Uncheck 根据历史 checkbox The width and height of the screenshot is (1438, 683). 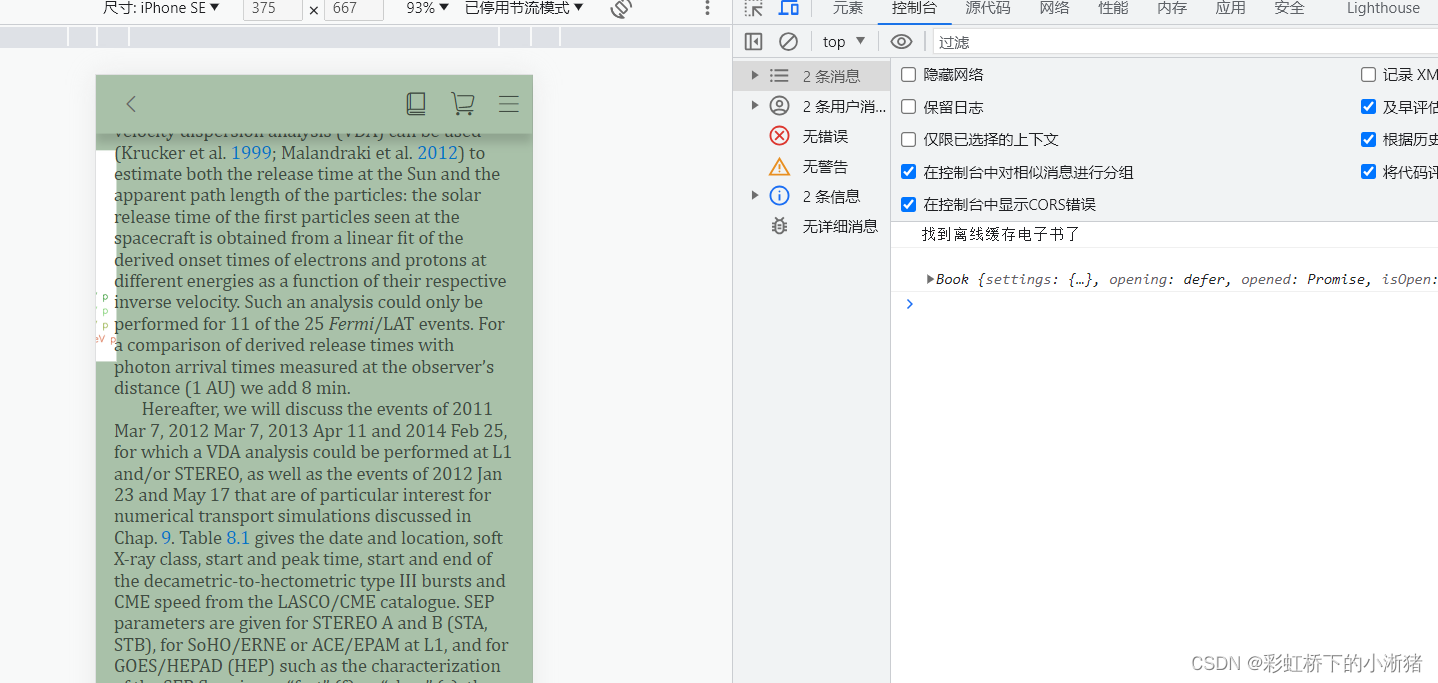pos(1368,139)
